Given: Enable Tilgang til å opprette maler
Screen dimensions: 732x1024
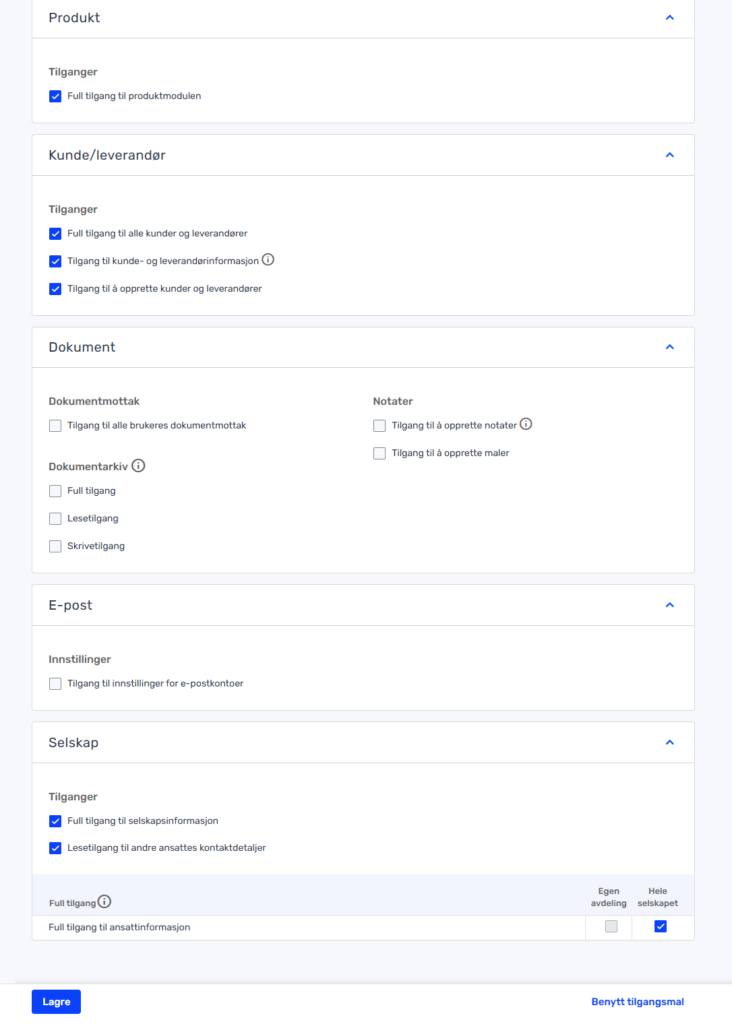Looking at the screenshot, I should pyautogui.click(x=379, y=453).
